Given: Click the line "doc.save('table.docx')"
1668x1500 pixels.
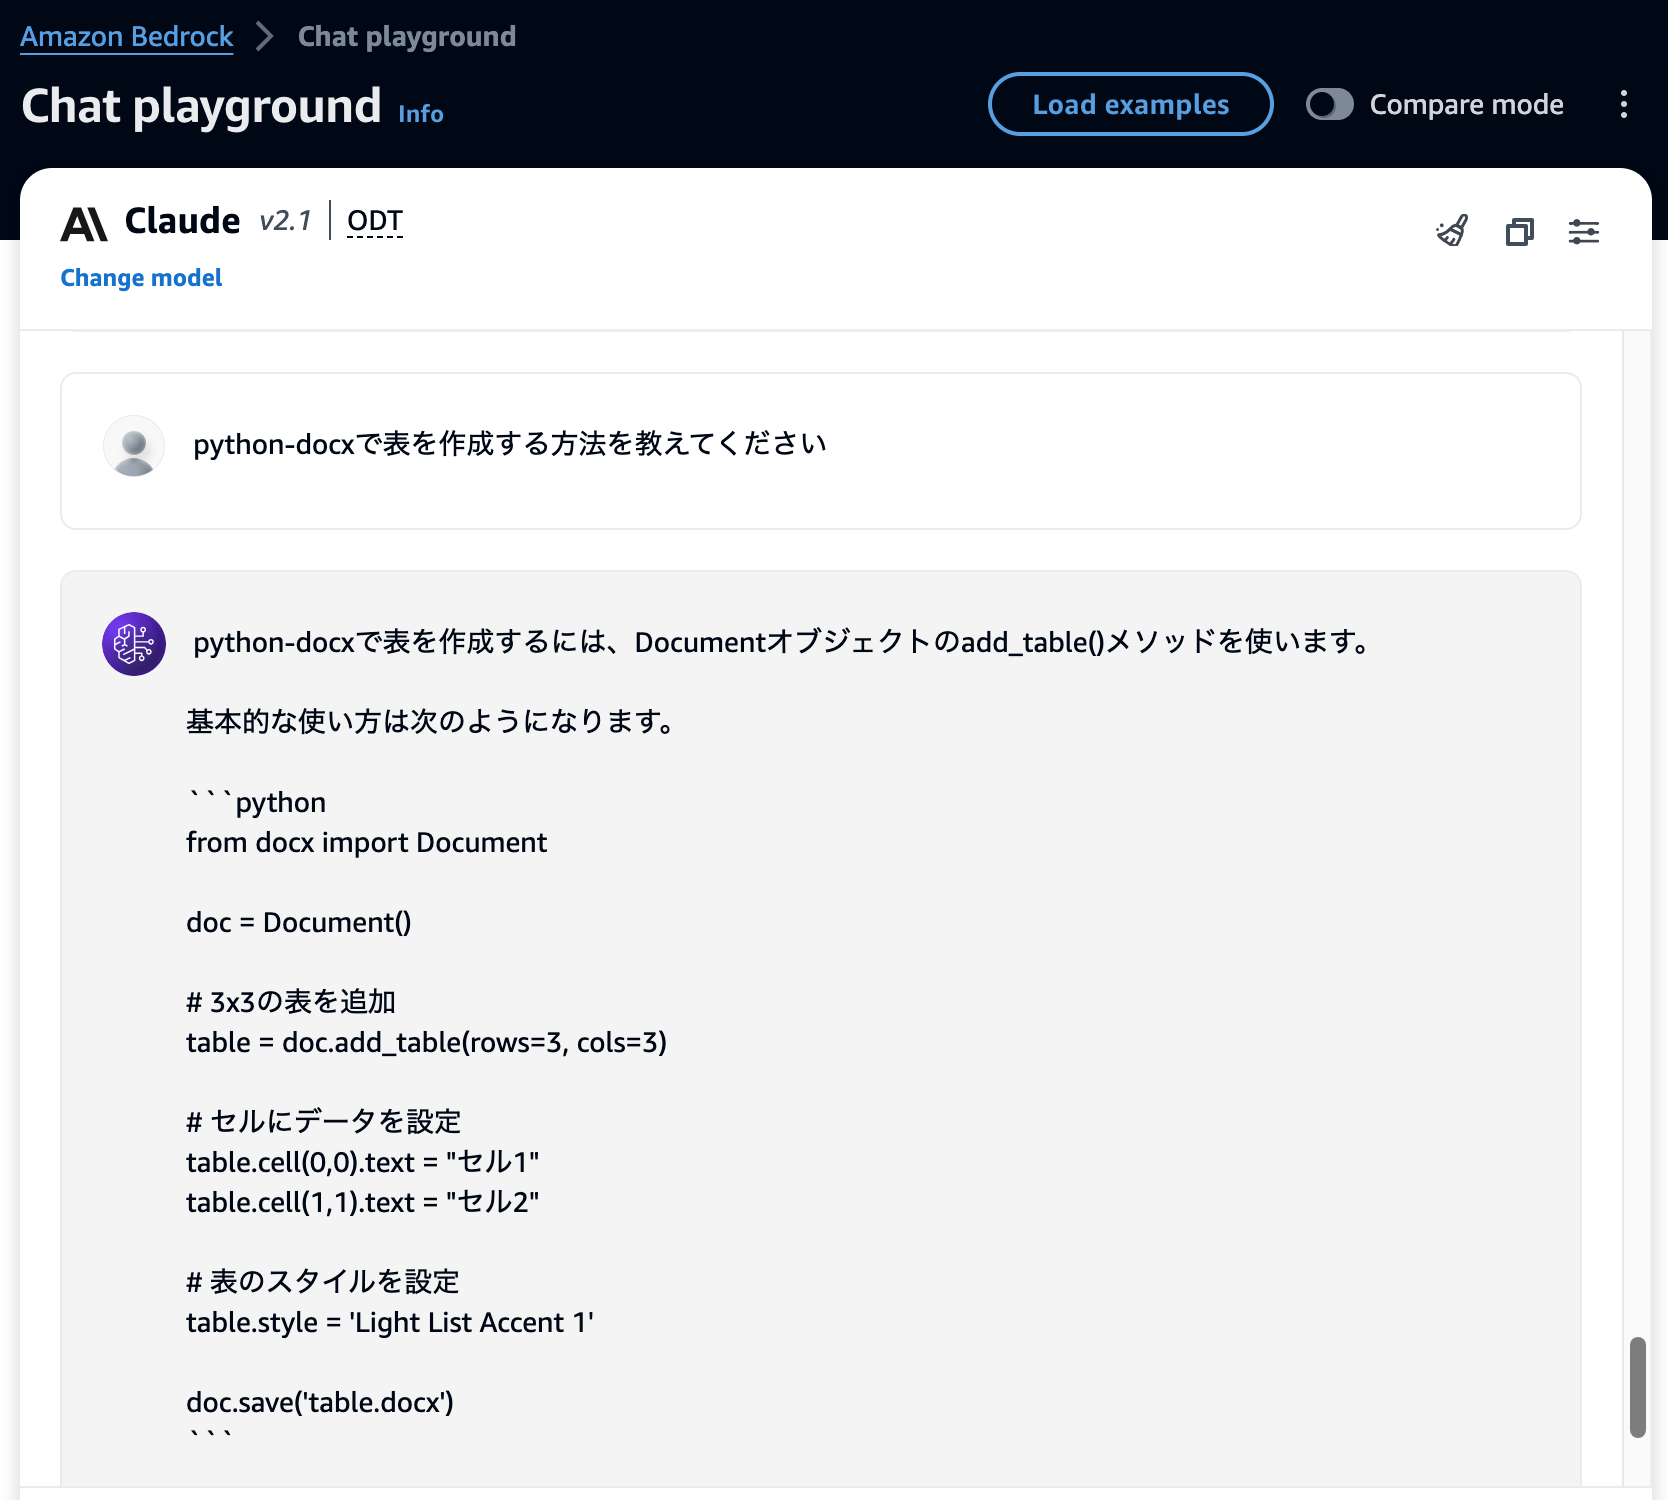Looking at the screenshot, I should click(320, 1402).
